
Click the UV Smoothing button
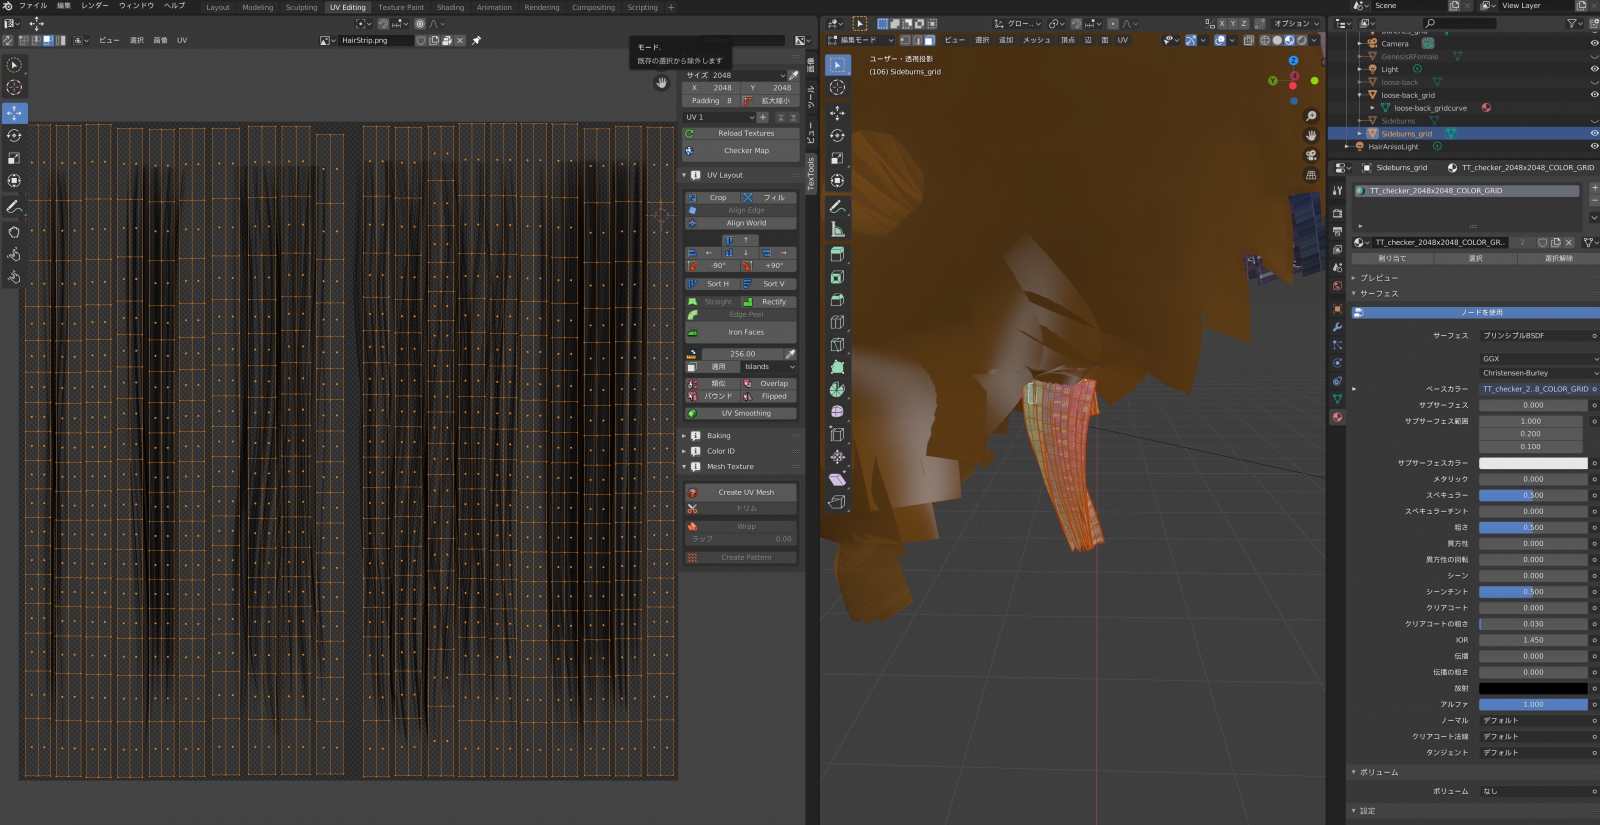741,413
